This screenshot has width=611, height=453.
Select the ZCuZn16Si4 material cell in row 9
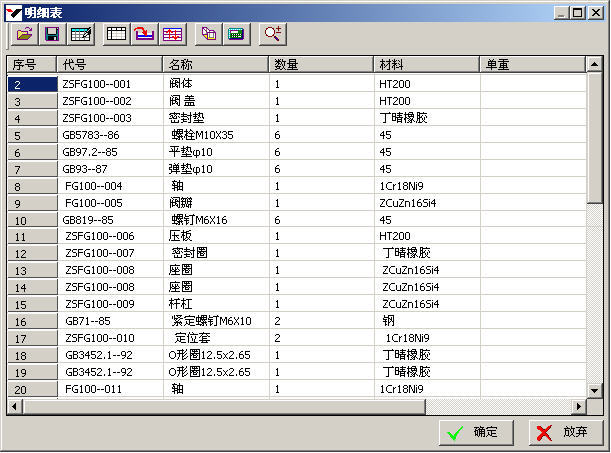[427, 203]
